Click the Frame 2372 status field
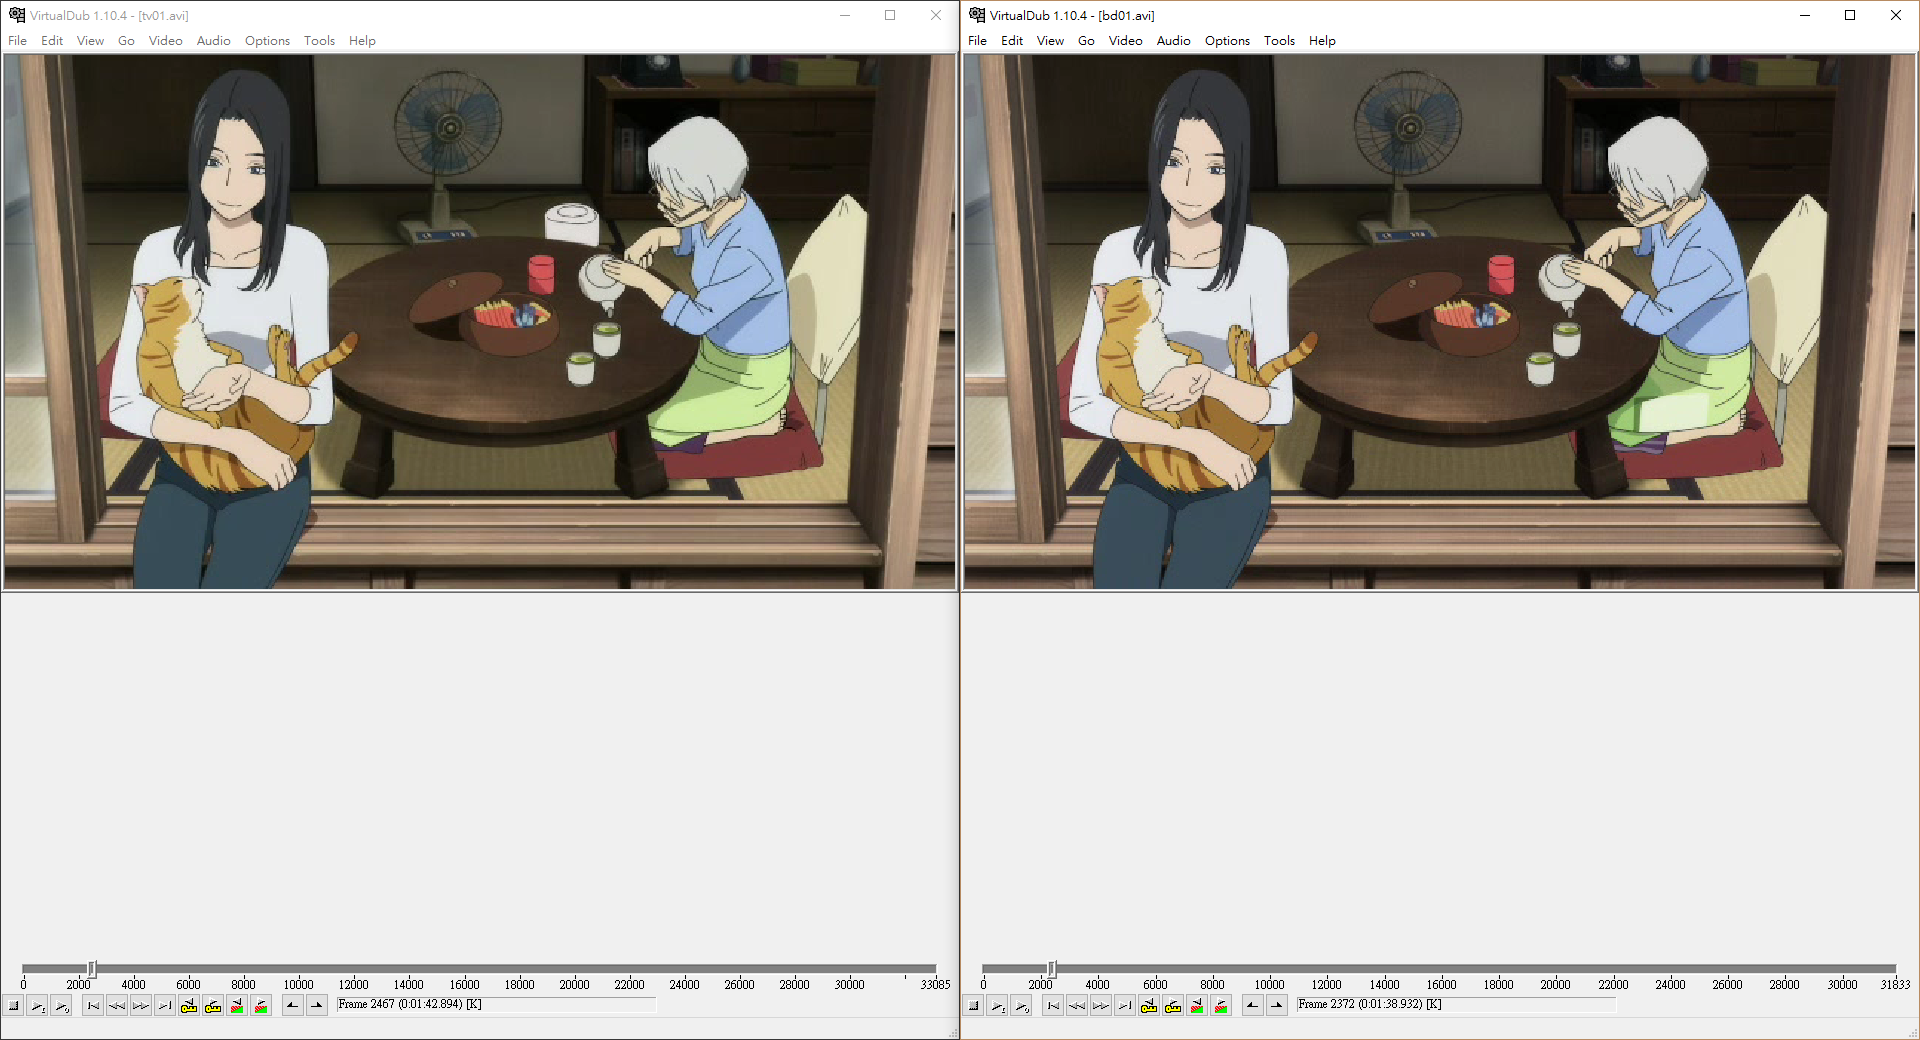This screenshot has width=1920, height=1040. [x=1456, y=1005]
